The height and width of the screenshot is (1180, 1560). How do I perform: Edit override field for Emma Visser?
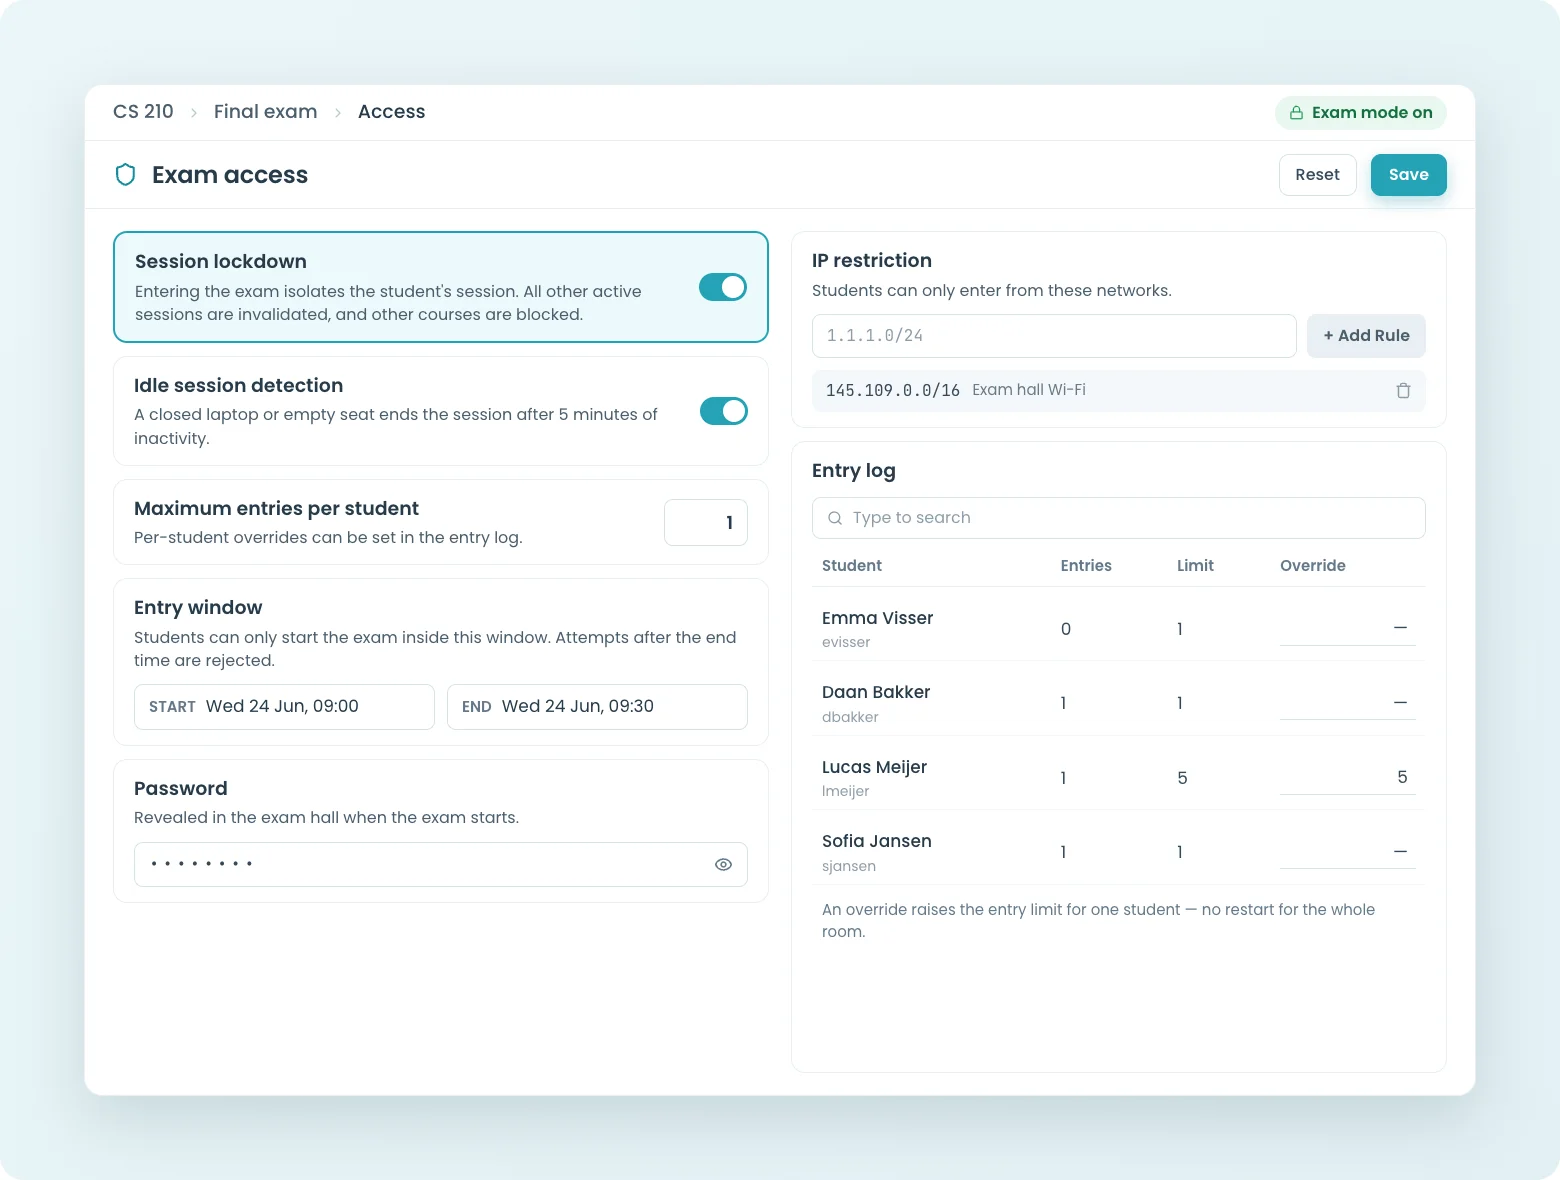(1347, 628)
